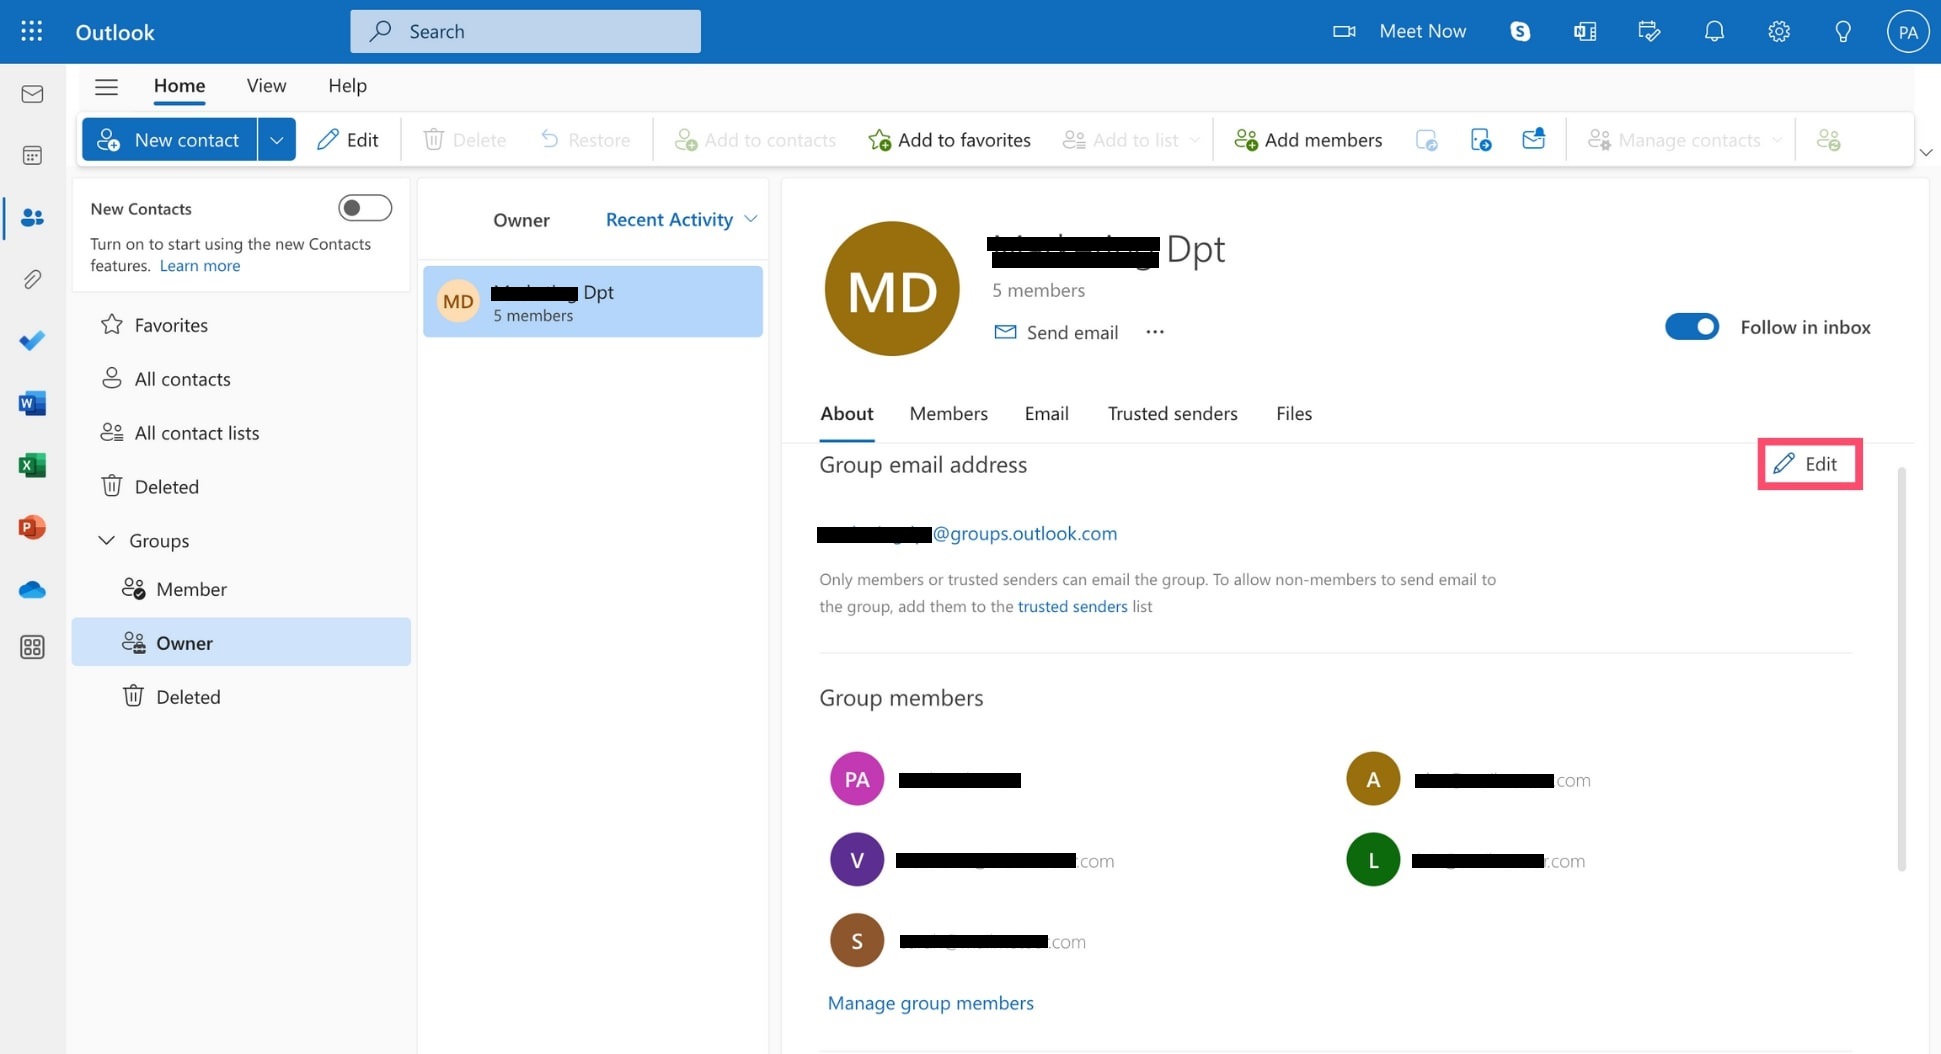
Task: Collapse the Groups tree section
Action: [106, 540]
